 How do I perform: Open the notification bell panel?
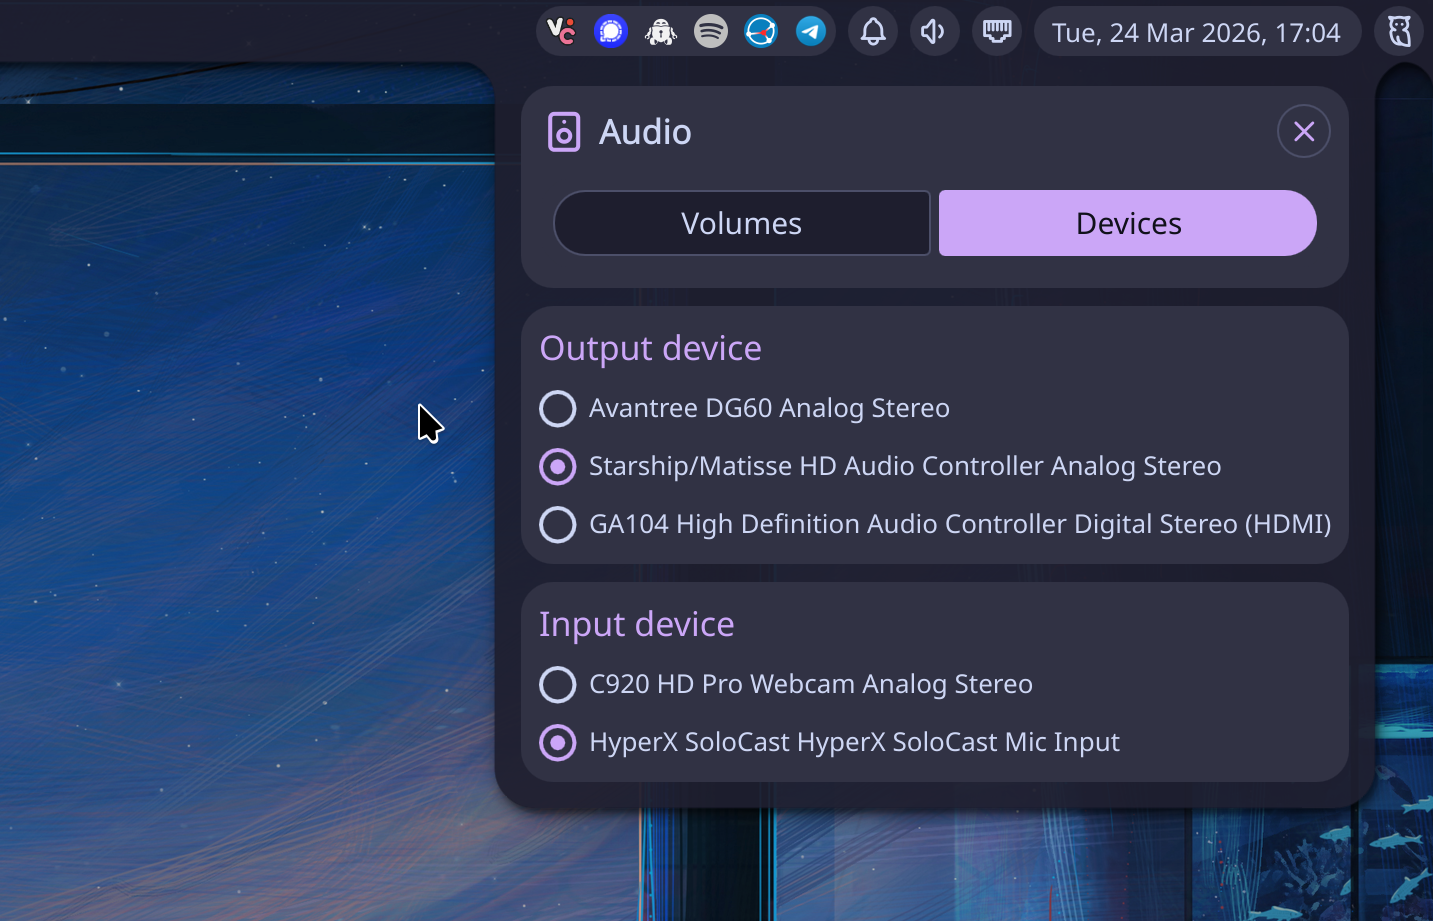[872, 31]
